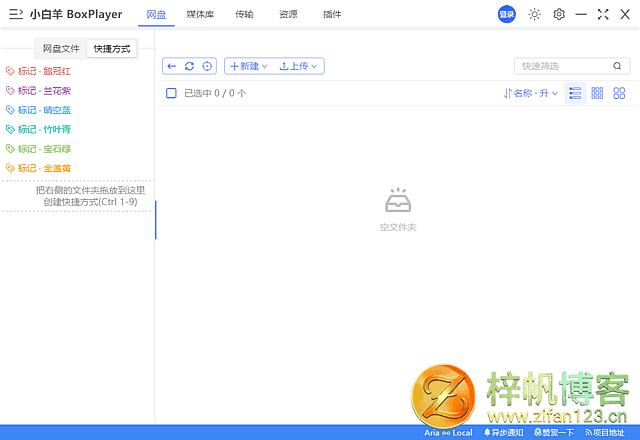Expand the 上传 dropdown
Viewport: 640px width, 440px height.
[298, 66]
